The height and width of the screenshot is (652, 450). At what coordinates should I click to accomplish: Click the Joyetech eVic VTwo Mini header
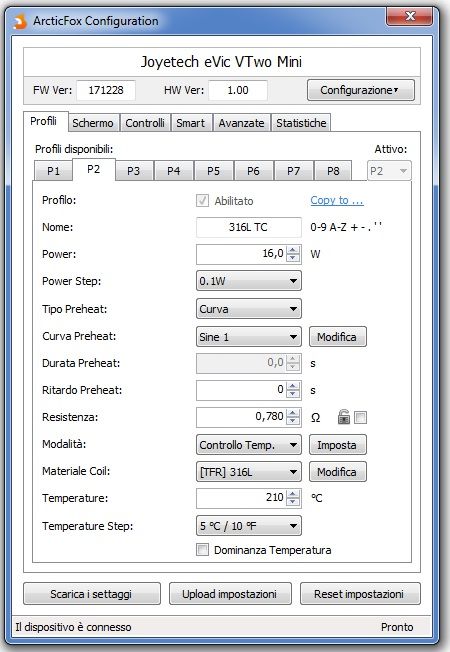pos(221,62)
